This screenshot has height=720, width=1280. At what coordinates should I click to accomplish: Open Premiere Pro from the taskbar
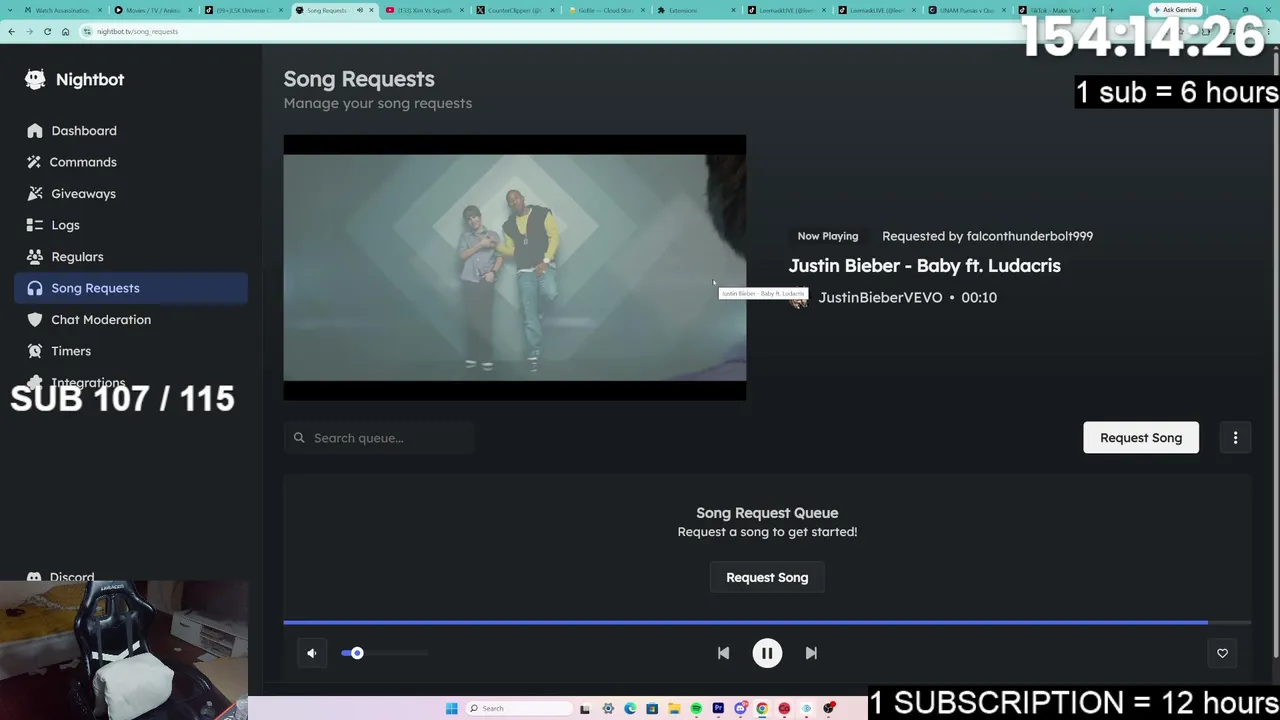(718, 709)
